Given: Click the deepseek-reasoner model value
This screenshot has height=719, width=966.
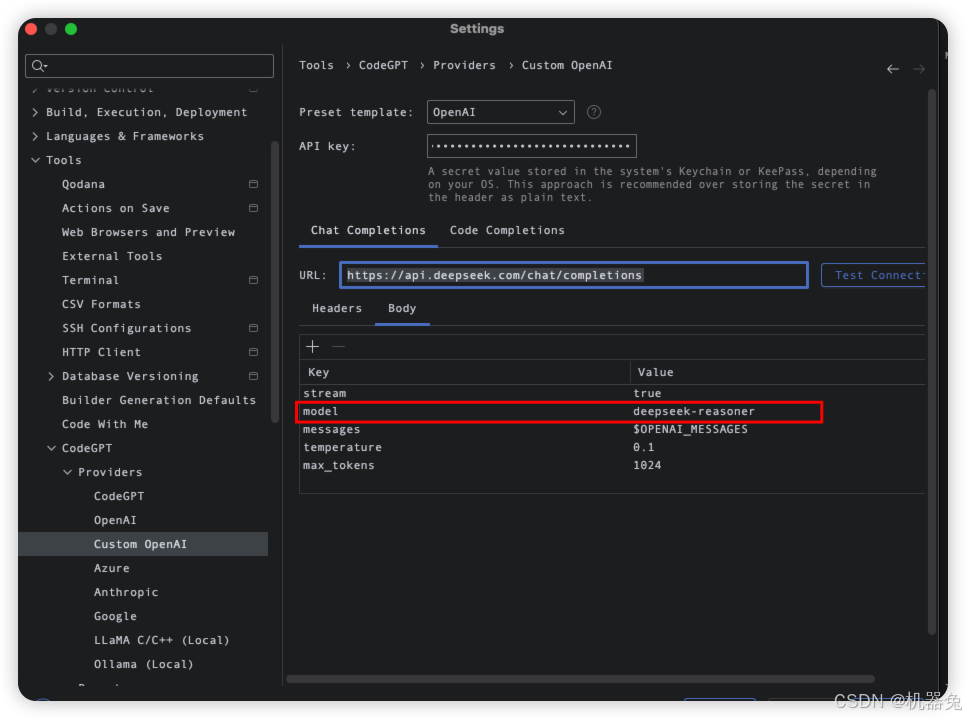Looking at the screenshot, I should (694, 412).
